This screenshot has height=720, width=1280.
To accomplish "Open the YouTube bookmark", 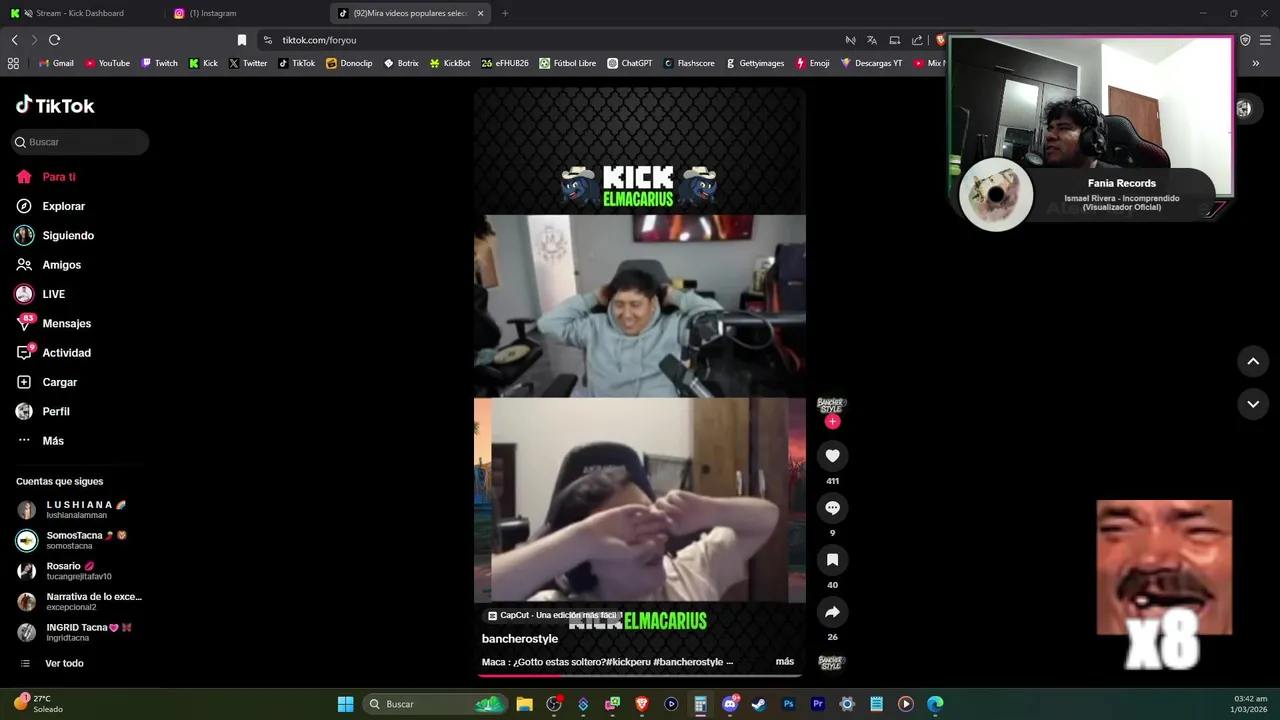I will pyautogui.click(x=107, y=63).
